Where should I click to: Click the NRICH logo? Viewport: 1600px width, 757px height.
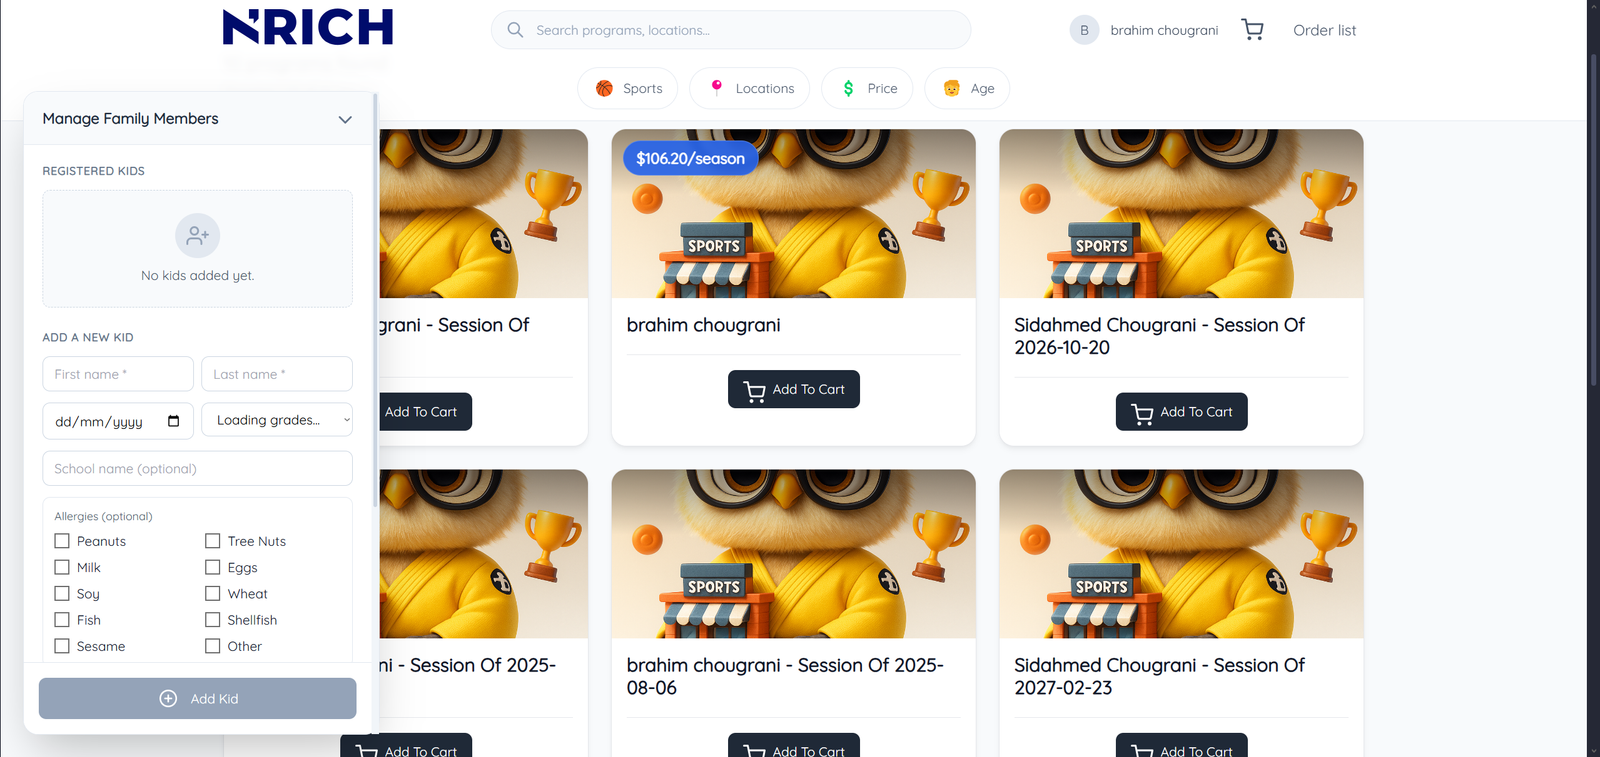[x=308, y=28]
